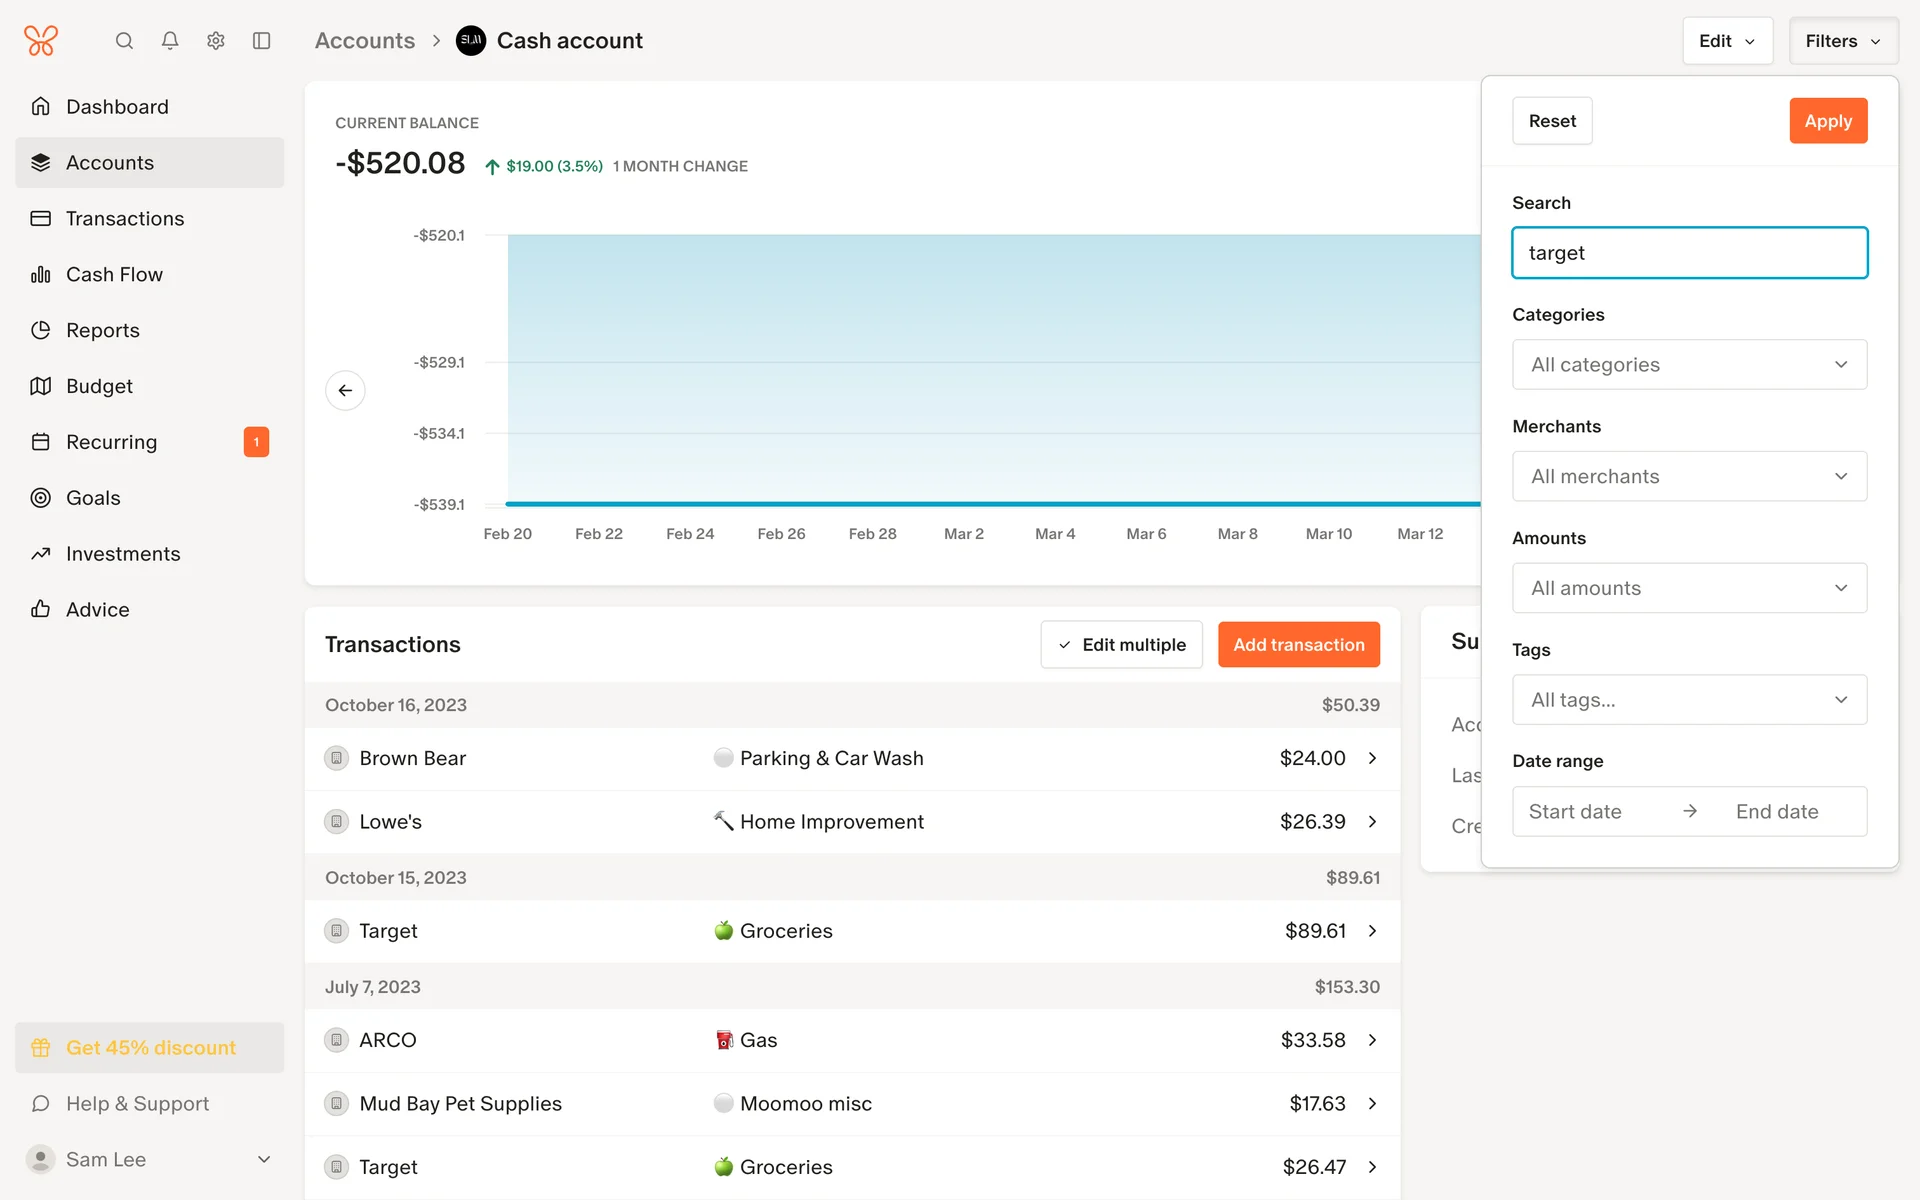Click the Start date field
The width and height of the screenshot is (1920, 1200).
[x=1575, y=812]
